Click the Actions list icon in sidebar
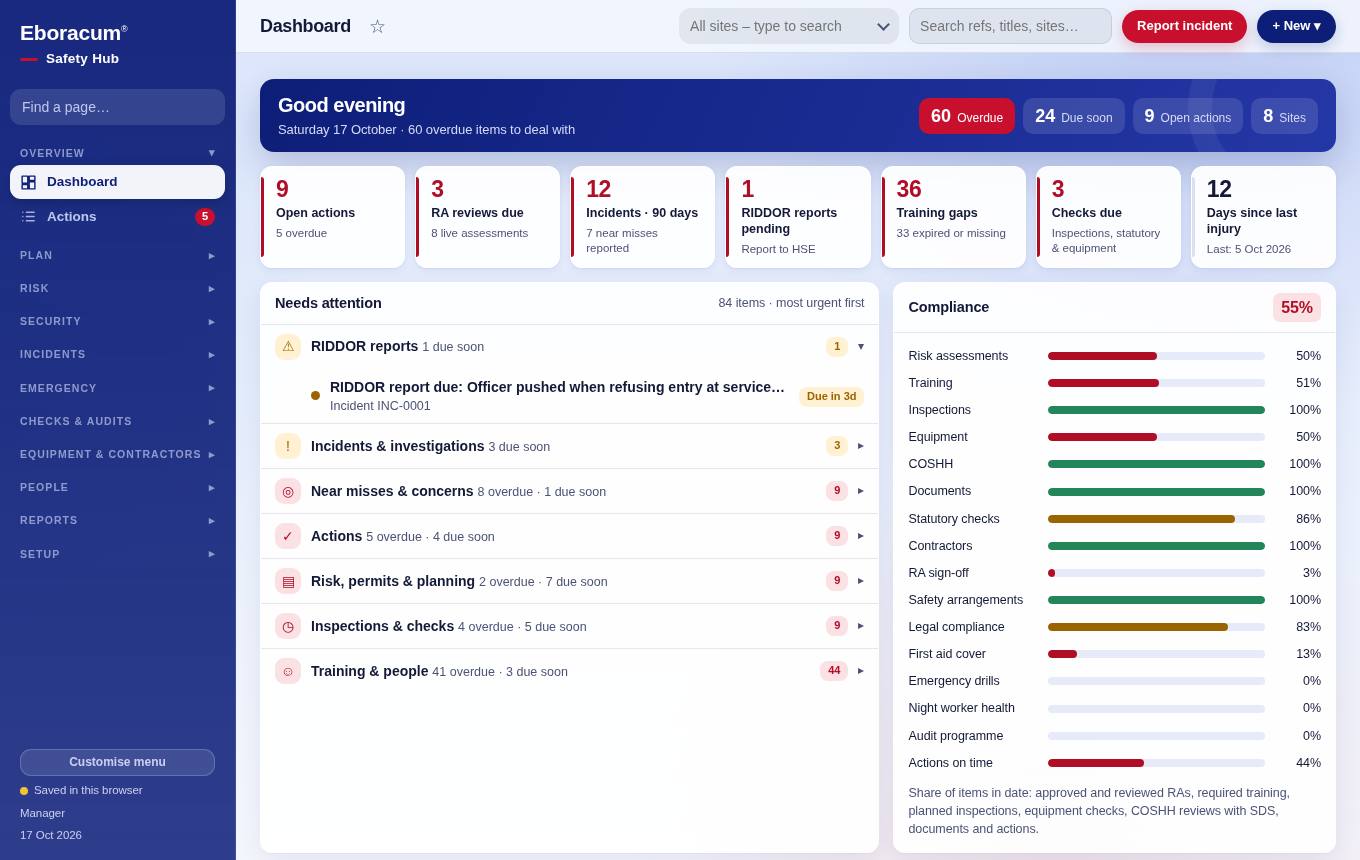 point(28,217)
